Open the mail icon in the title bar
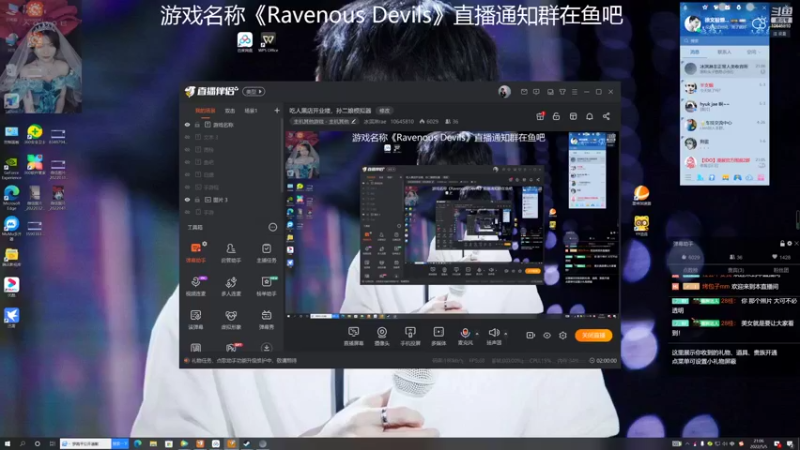Image resolution: width=800 pixels, height=450 pixels. 524,92
